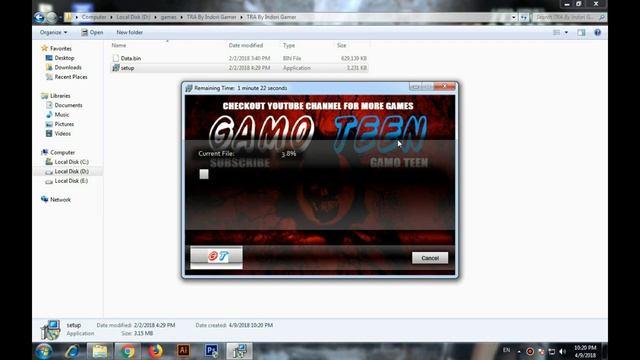
Task: Click the refresh button beside address bar
Action: (x=524, y=17)
